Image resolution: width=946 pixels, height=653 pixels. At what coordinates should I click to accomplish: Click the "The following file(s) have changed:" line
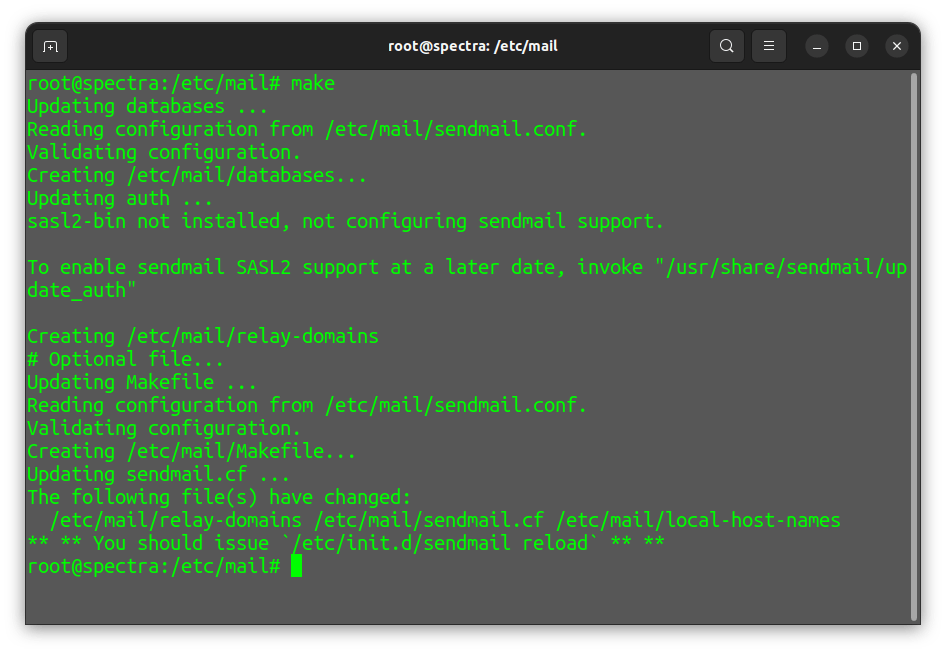point(220,497)
